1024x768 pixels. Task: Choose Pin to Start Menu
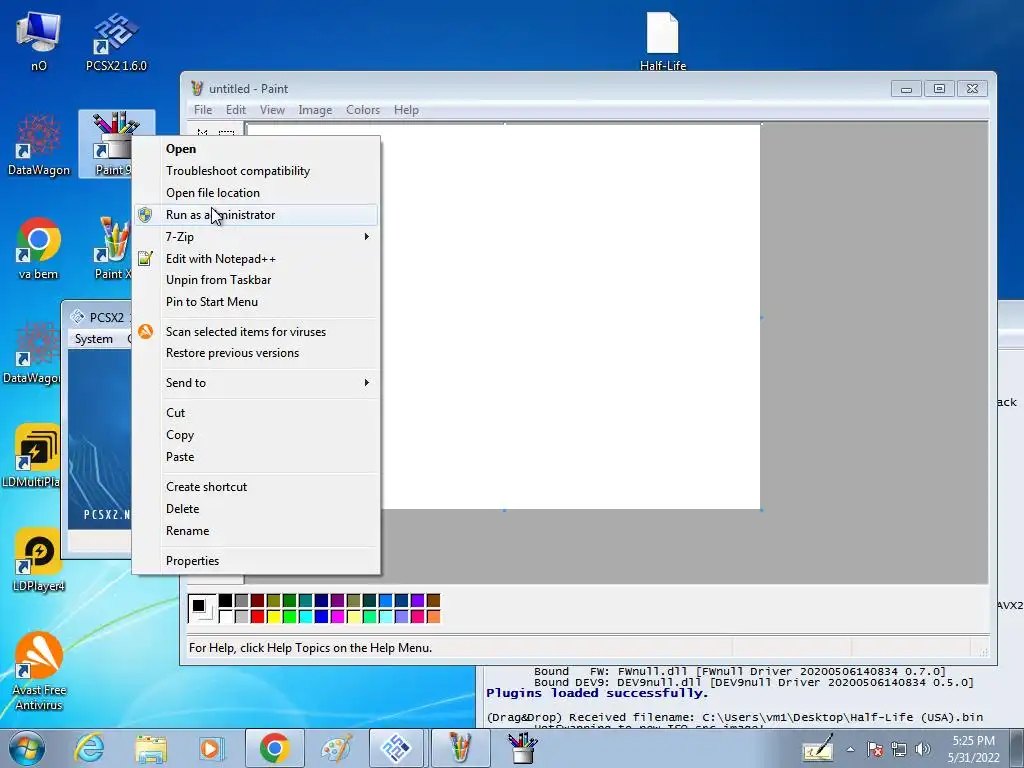pyautogui.click(x=256, y=302)
